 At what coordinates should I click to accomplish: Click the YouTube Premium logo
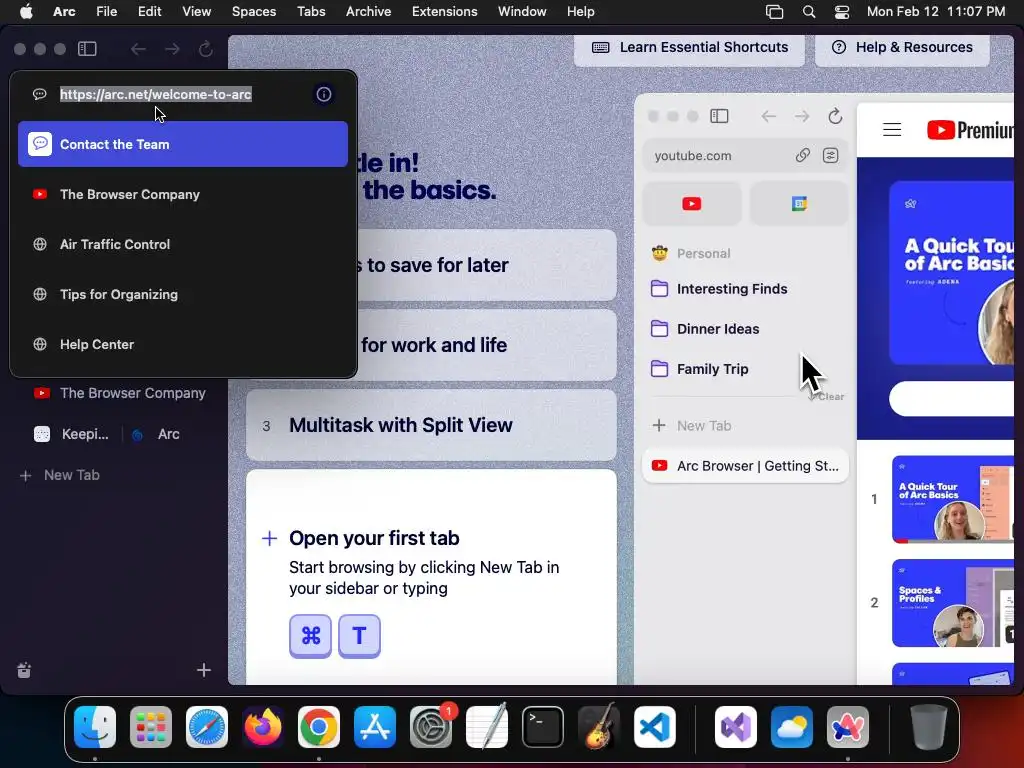point(970,130)
